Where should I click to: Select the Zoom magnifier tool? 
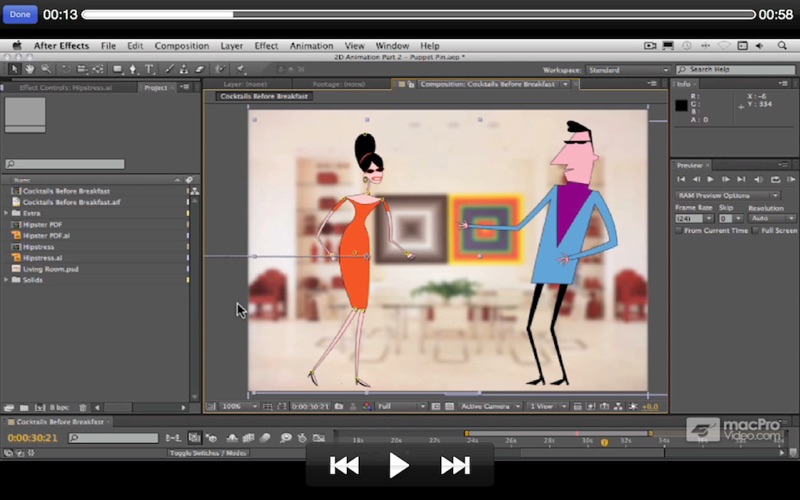pyautogui.click(x=46, y=69)
